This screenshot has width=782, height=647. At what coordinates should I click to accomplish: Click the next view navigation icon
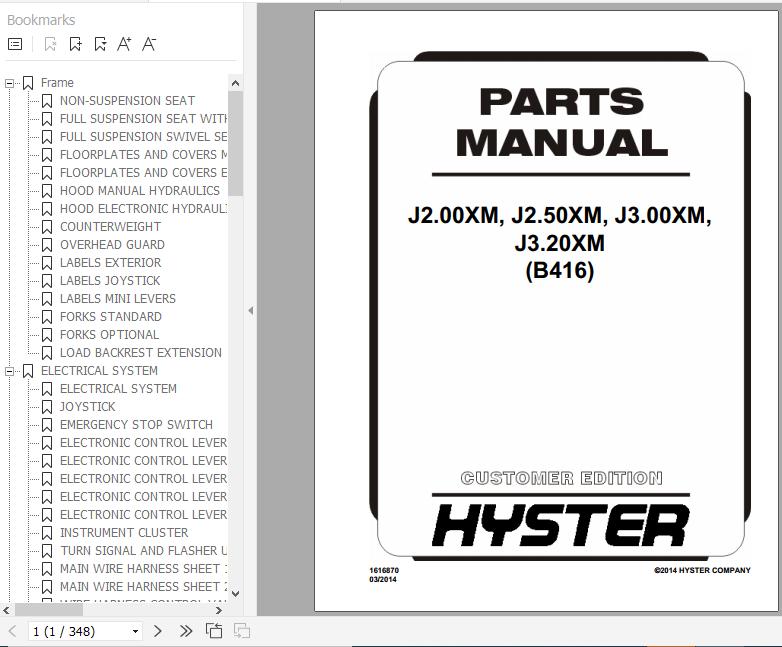coord(242,631)
